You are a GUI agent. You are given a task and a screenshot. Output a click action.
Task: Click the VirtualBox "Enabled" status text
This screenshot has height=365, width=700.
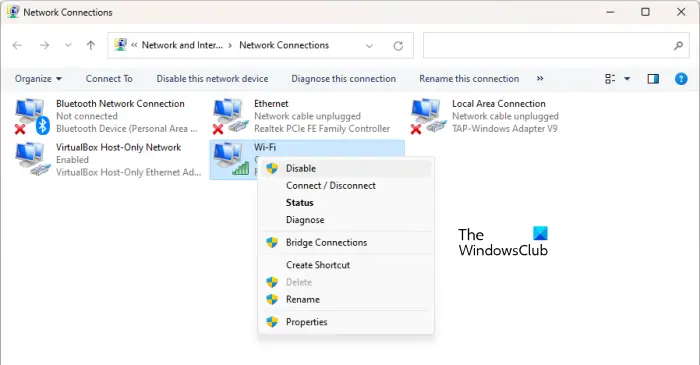click(x=72, y=160)
